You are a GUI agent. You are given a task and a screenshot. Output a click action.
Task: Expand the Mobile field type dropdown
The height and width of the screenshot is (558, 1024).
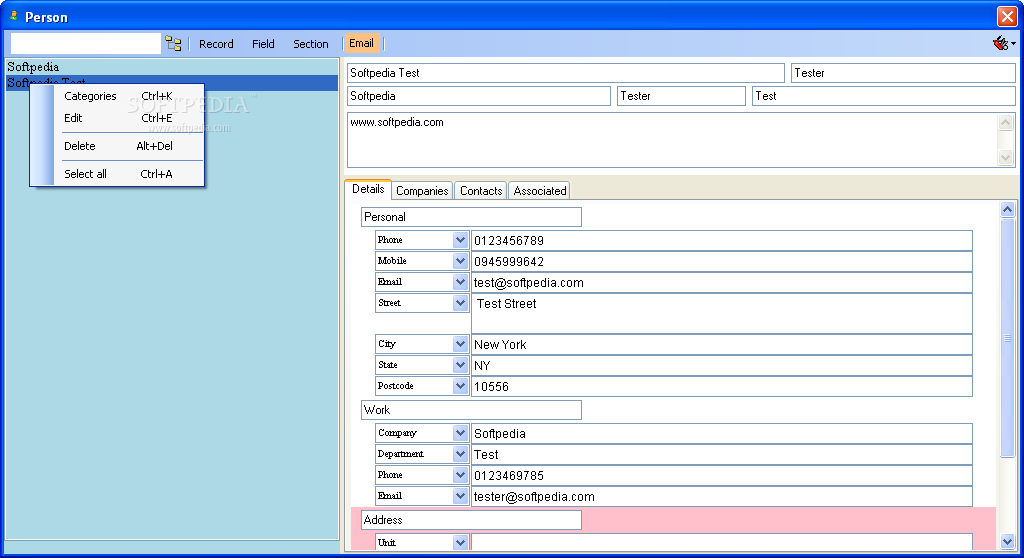coord(460,261)
